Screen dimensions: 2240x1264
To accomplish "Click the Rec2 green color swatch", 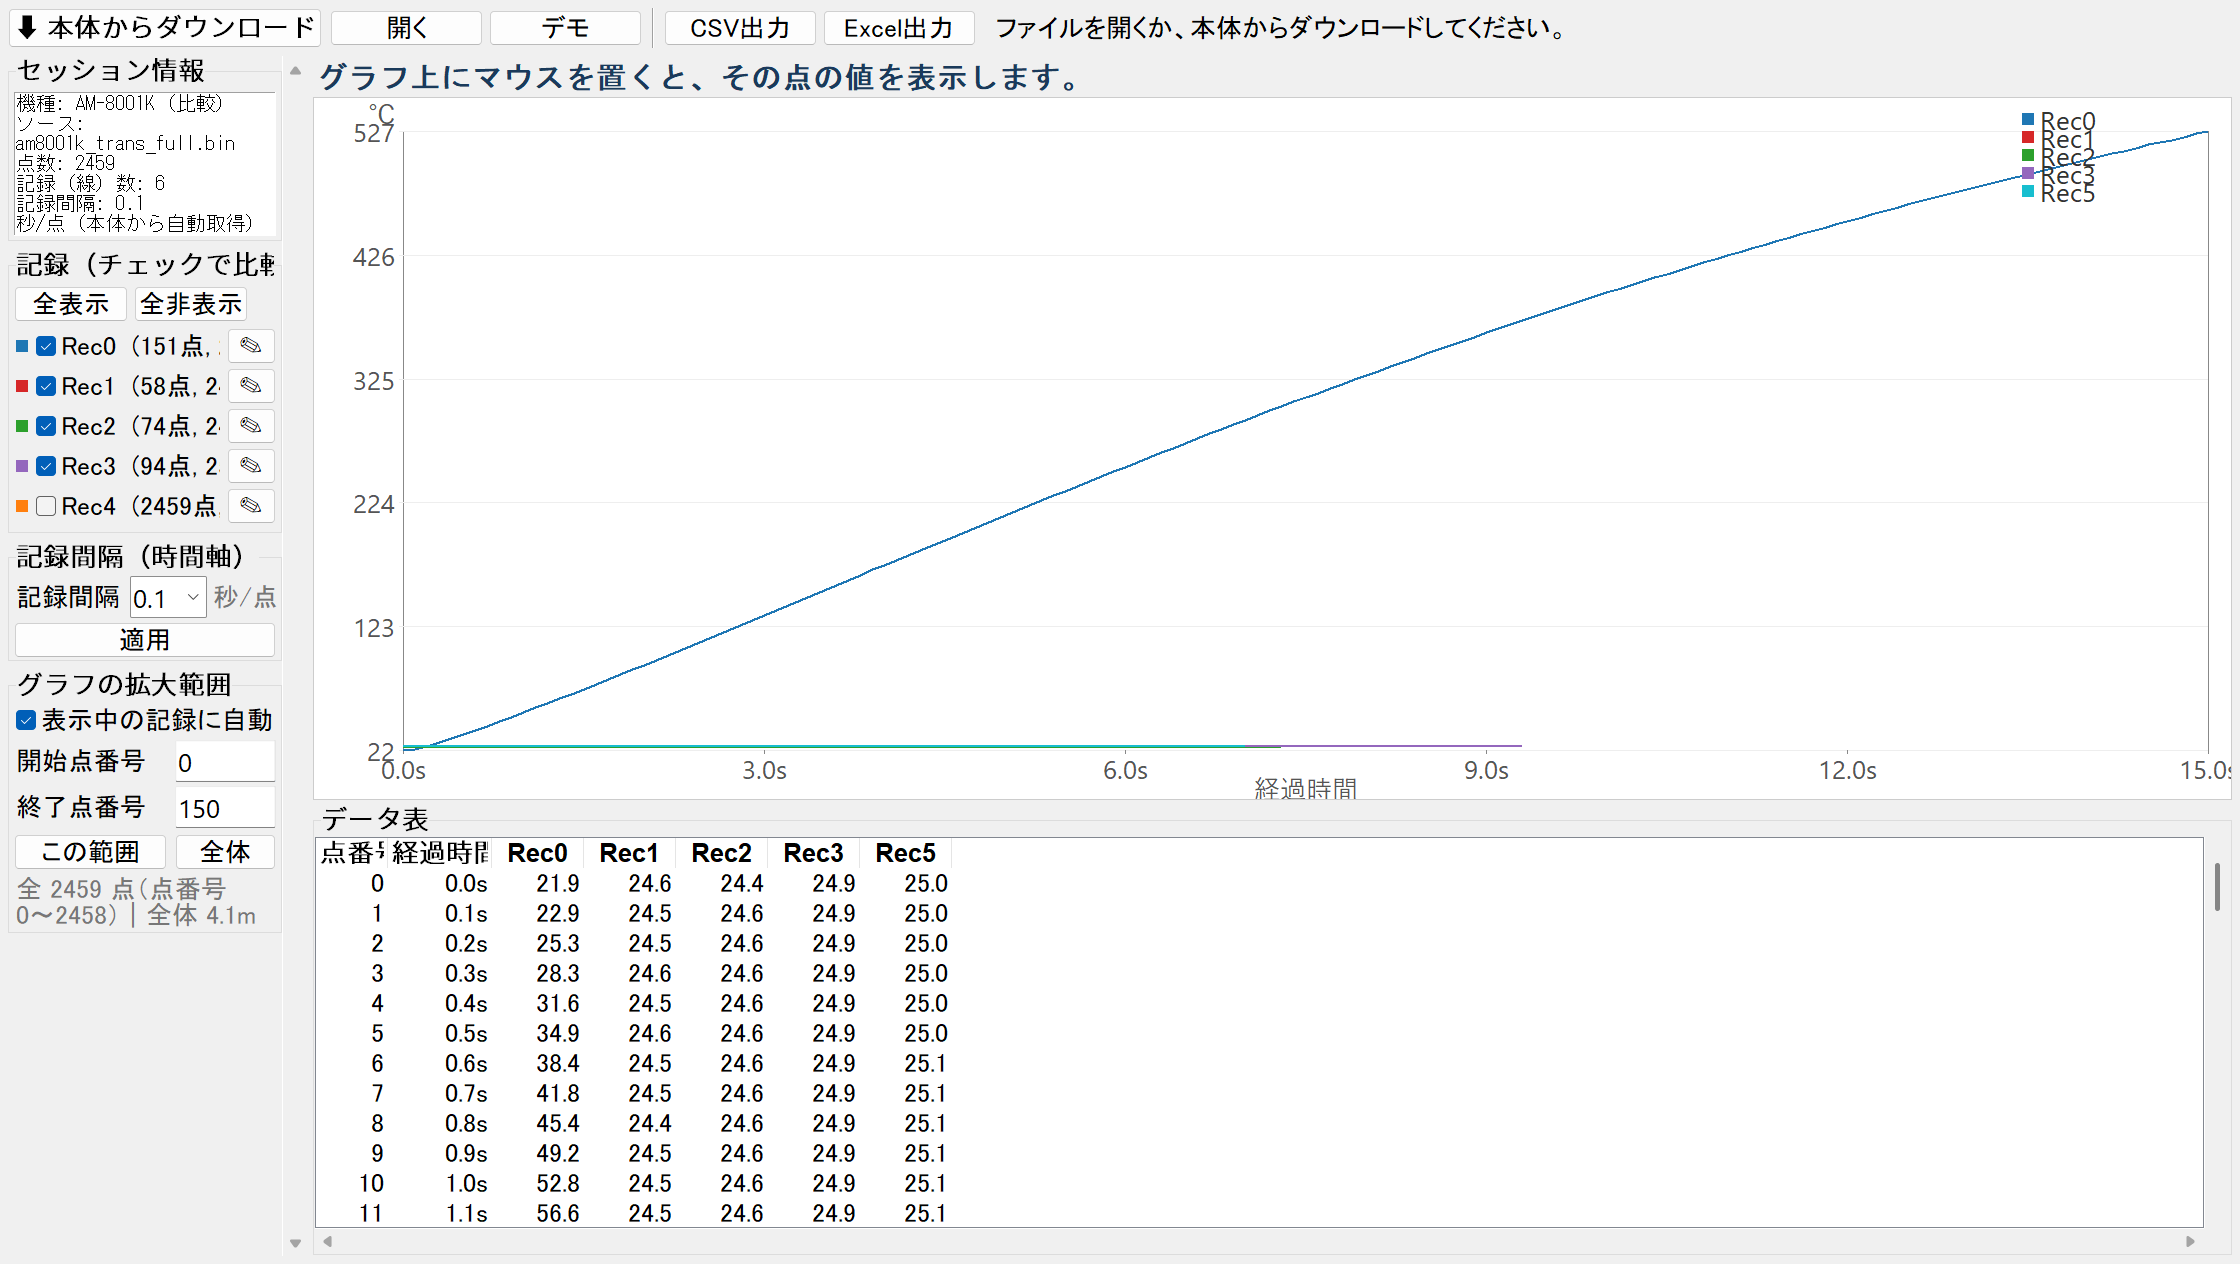I will [22, 426].
